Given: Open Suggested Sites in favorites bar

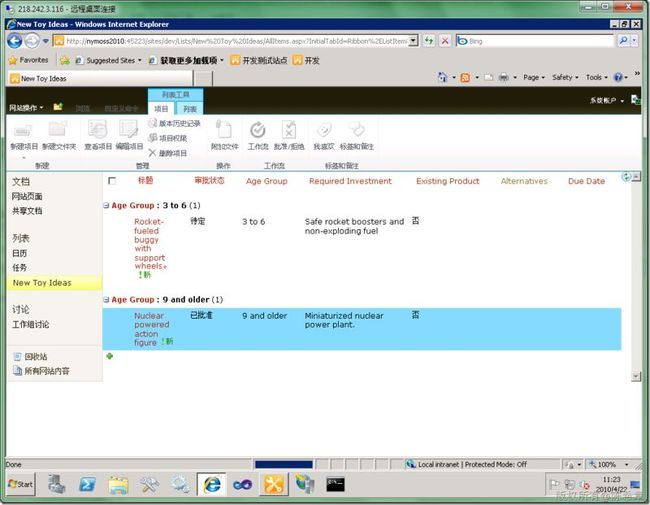Looking at the screenshot, I should (x=109, y=61).
